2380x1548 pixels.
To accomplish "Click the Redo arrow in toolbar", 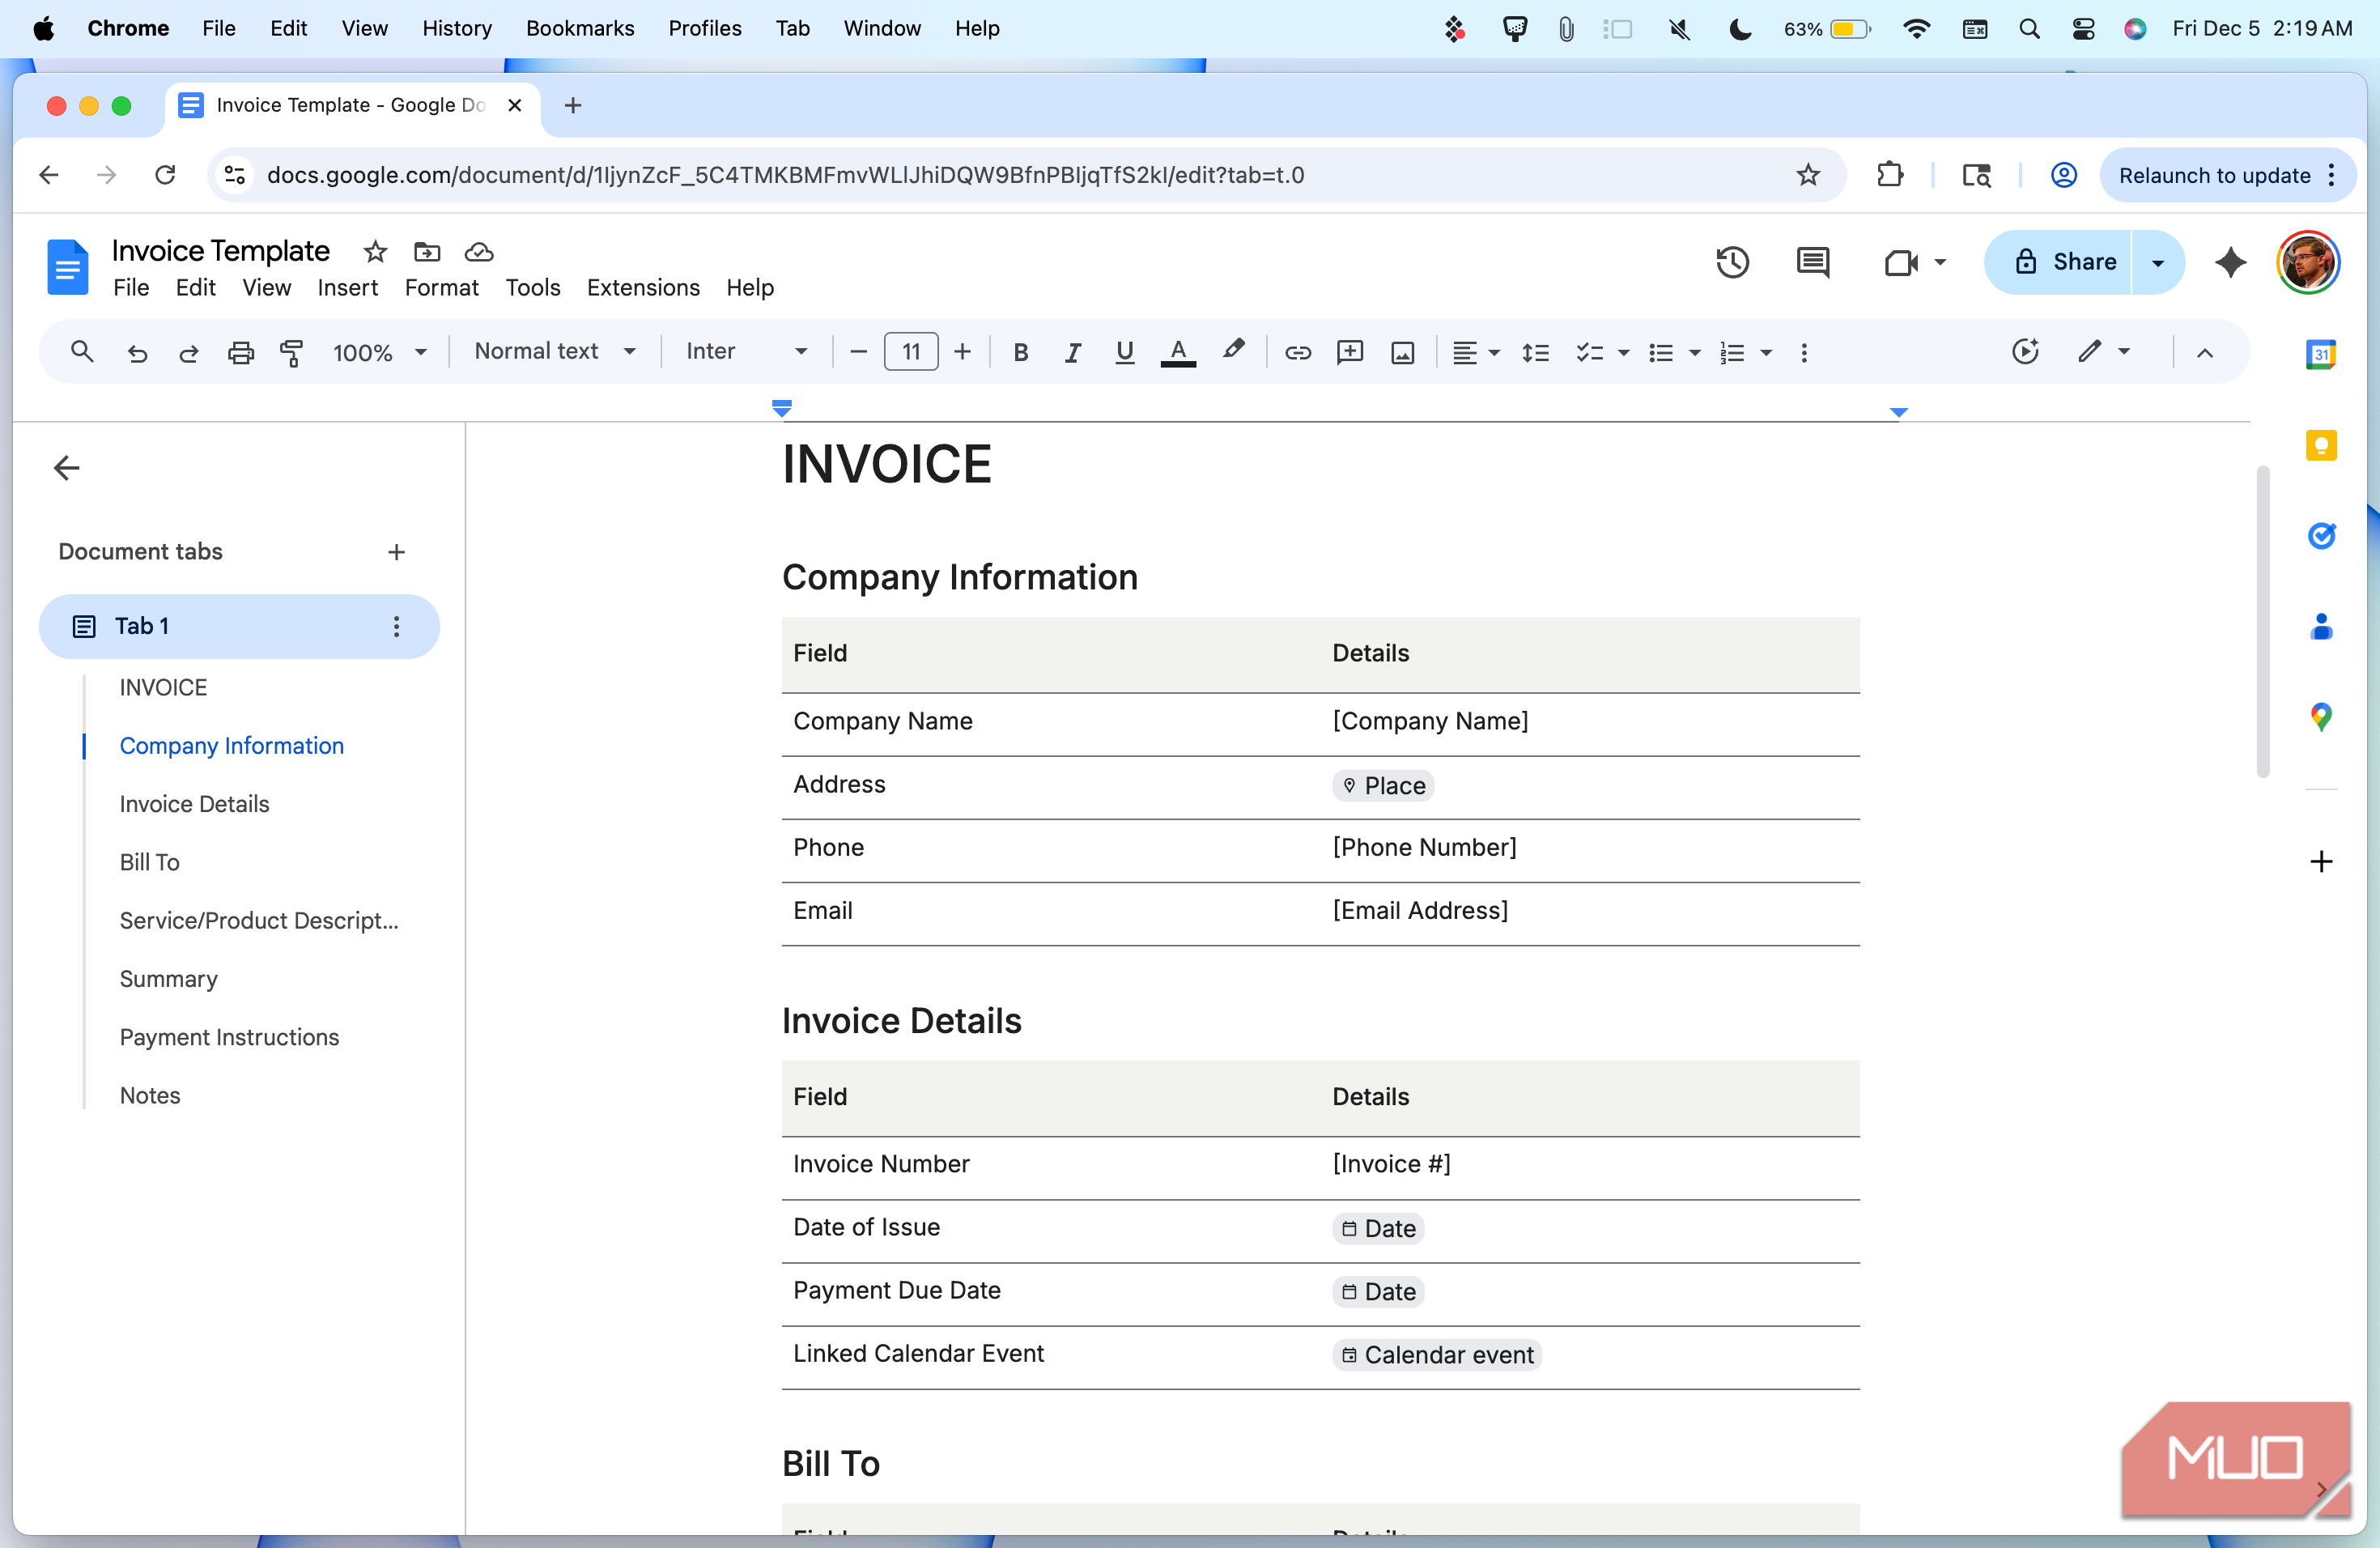I will click(188, 352).
